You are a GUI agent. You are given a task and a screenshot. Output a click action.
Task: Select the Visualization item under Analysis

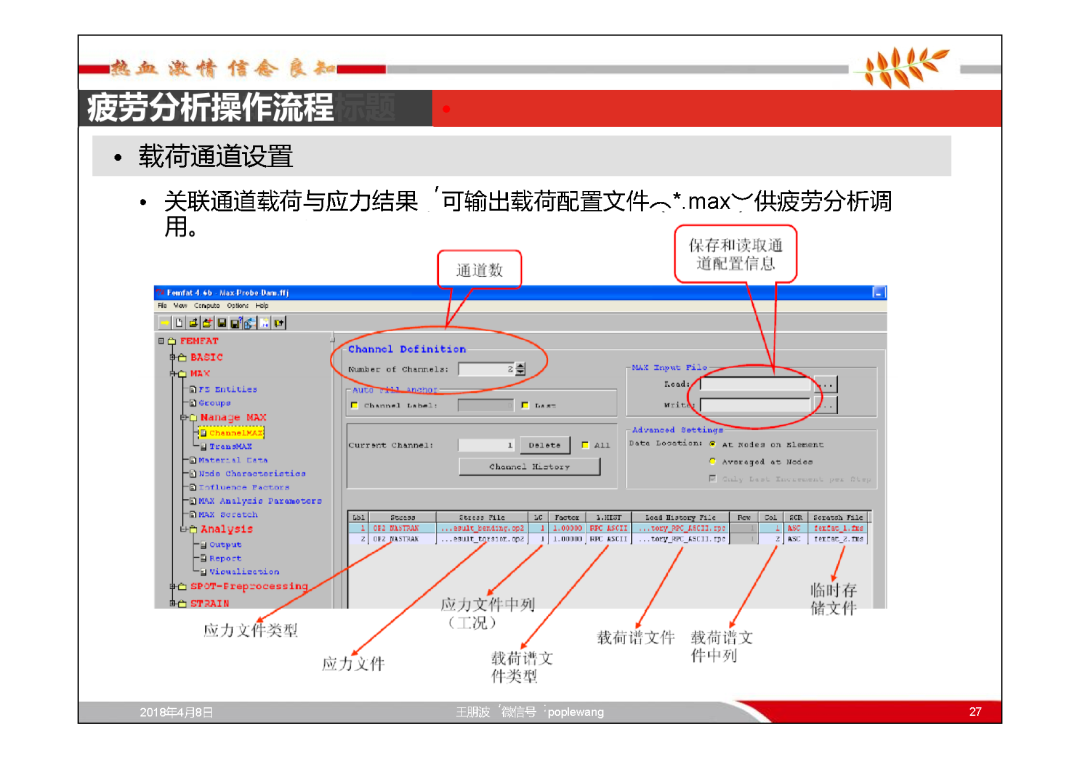244,572
